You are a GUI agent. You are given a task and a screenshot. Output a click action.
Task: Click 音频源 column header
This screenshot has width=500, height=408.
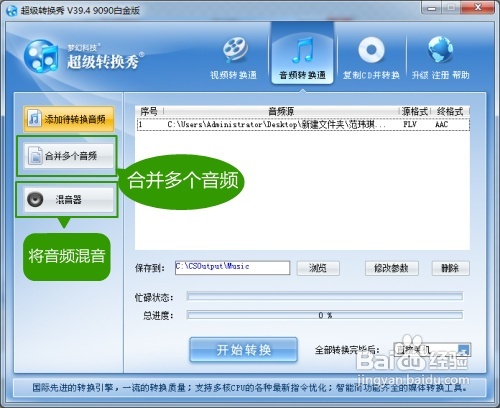[281, 111]
